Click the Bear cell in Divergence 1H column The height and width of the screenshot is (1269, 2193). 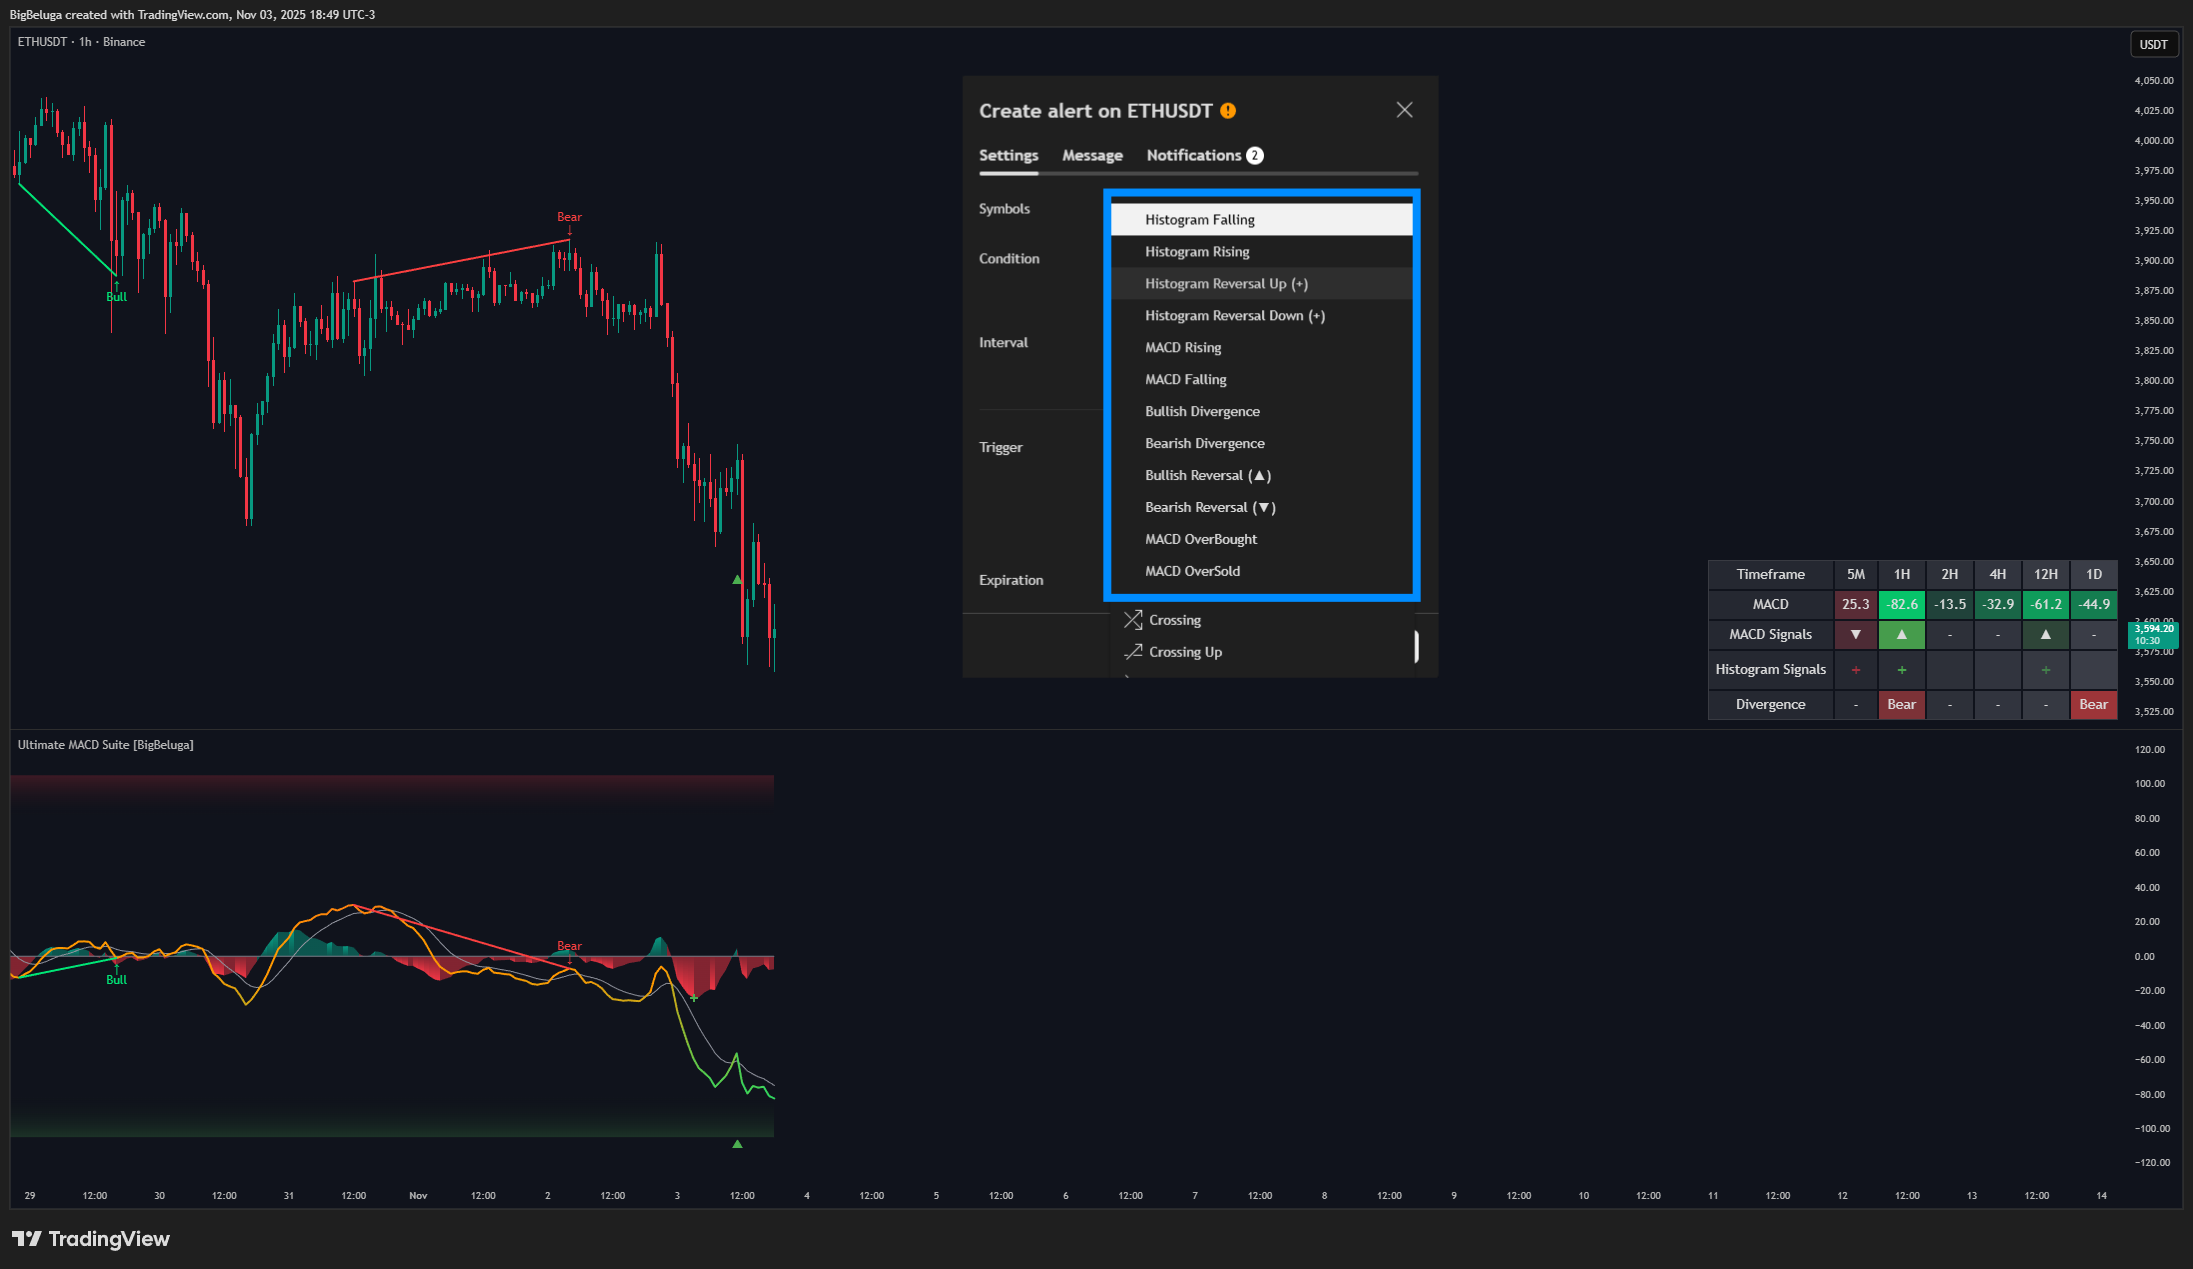pos(1902,705)
